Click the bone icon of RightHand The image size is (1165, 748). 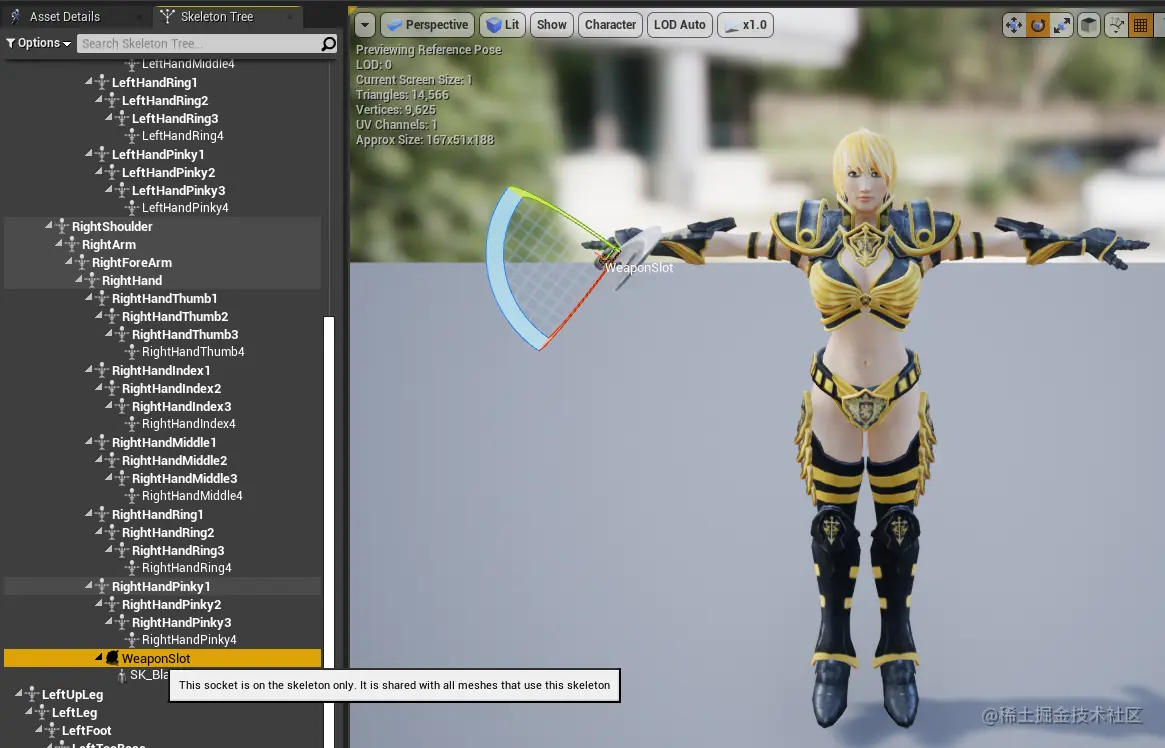(92, 281)
